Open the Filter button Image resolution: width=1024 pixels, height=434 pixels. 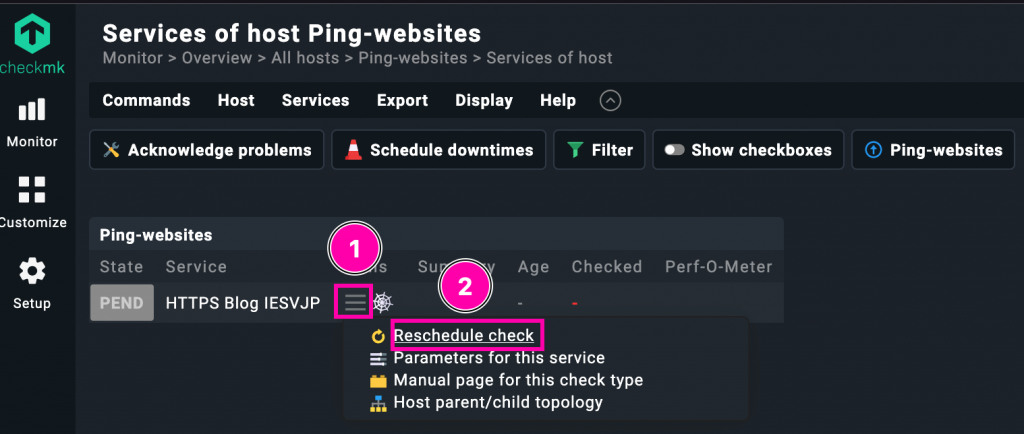pyautogui.click(x=599, y=150)
